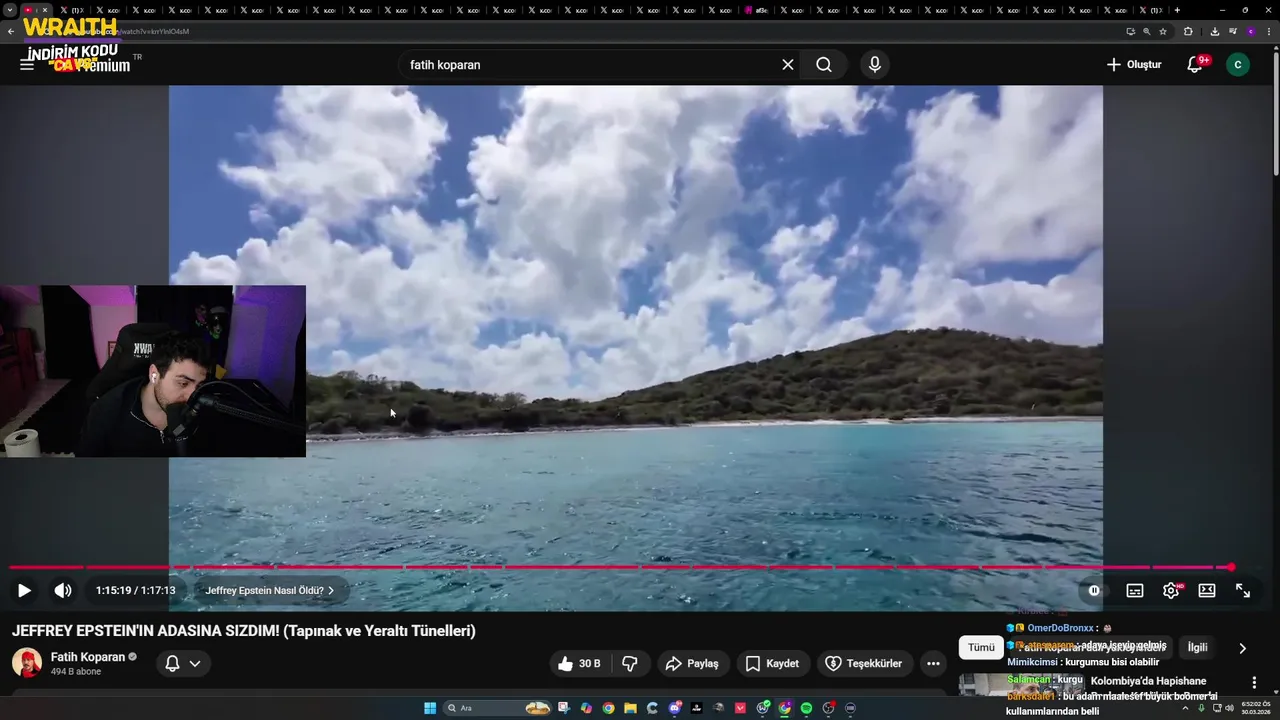Viewport: 1280px width, 720px height.
Task: Open a new browser tab with plus
Action: point(1177,10)
